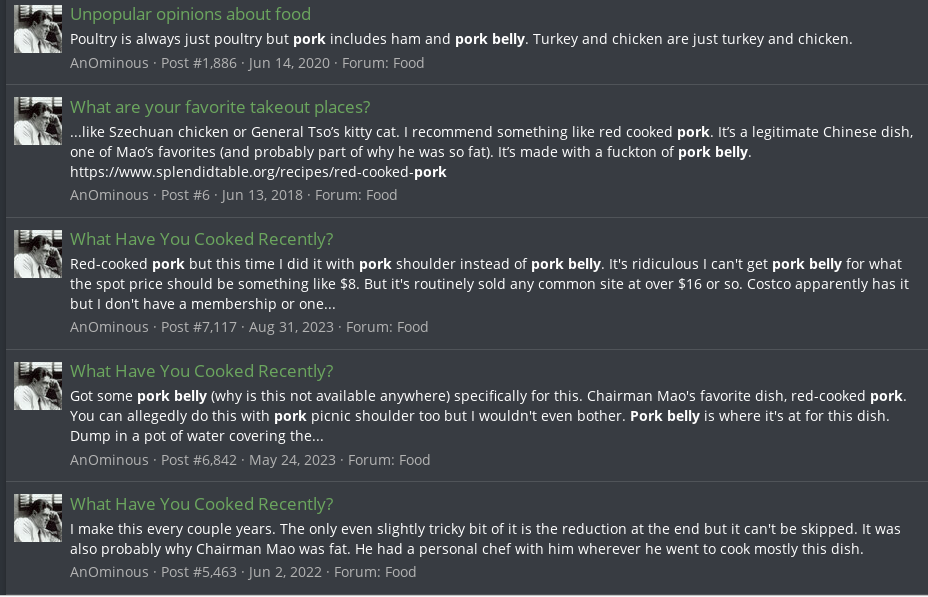Click the Food forum link on the May 24, 2023 result
Image resolution: width=928 pixels, height=597 pixels.
(x=414, y=460)
